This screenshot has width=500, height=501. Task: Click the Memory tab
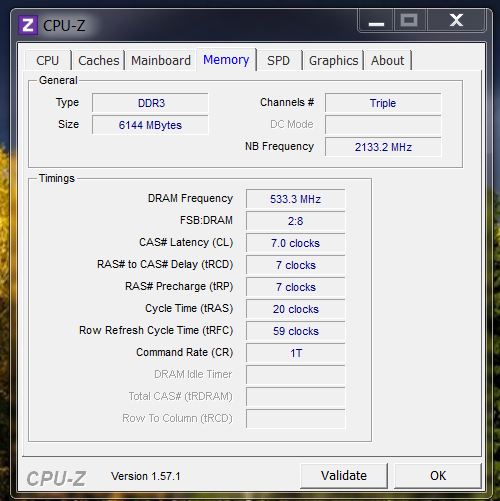click(x=226, y=60)
